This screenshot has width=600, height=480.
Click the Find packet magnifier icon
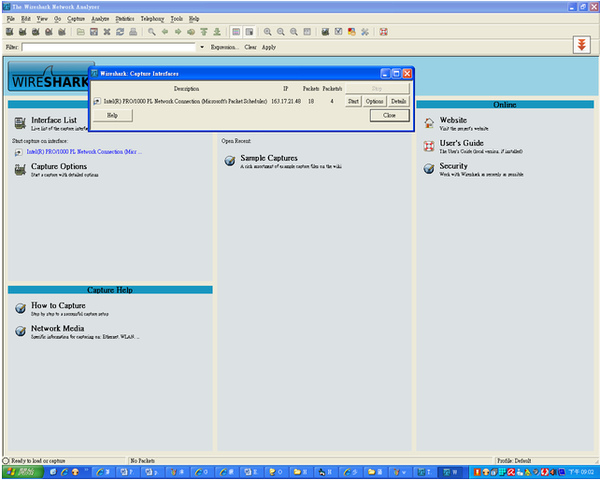(x=152, y=32)
